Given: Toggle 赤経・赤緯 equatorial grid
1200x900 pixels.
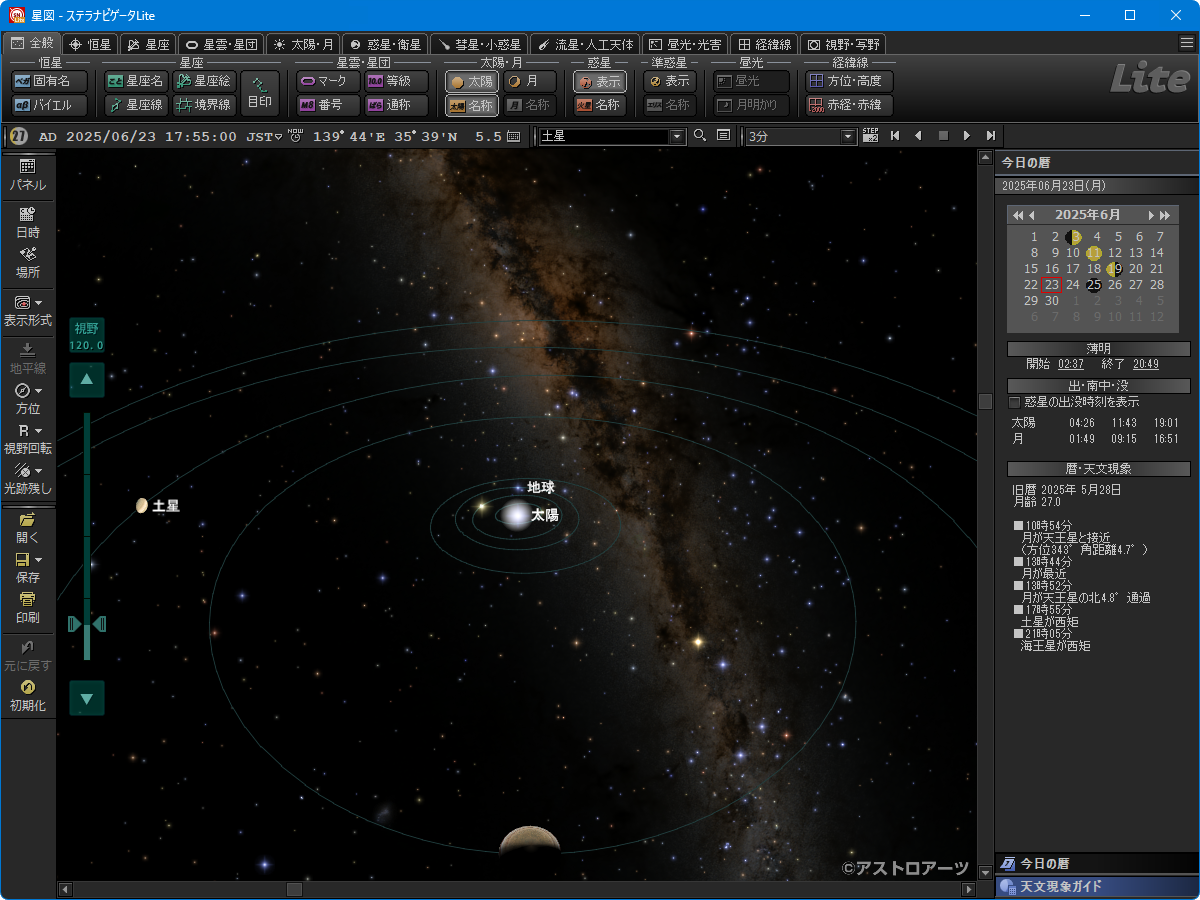Looking at the screenshot, I should [849, 105].
